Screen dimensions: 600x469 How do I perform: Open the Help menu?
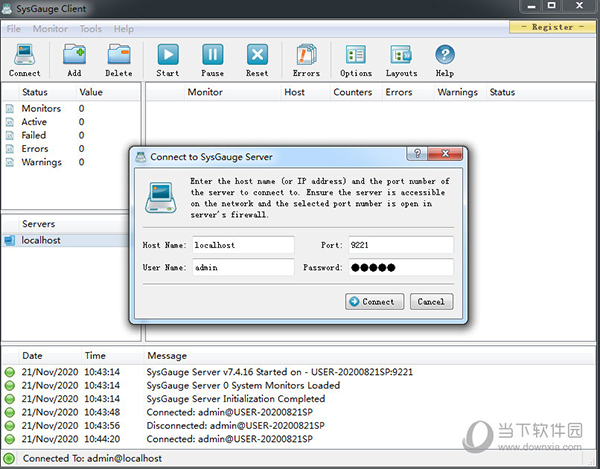point(124,29)
